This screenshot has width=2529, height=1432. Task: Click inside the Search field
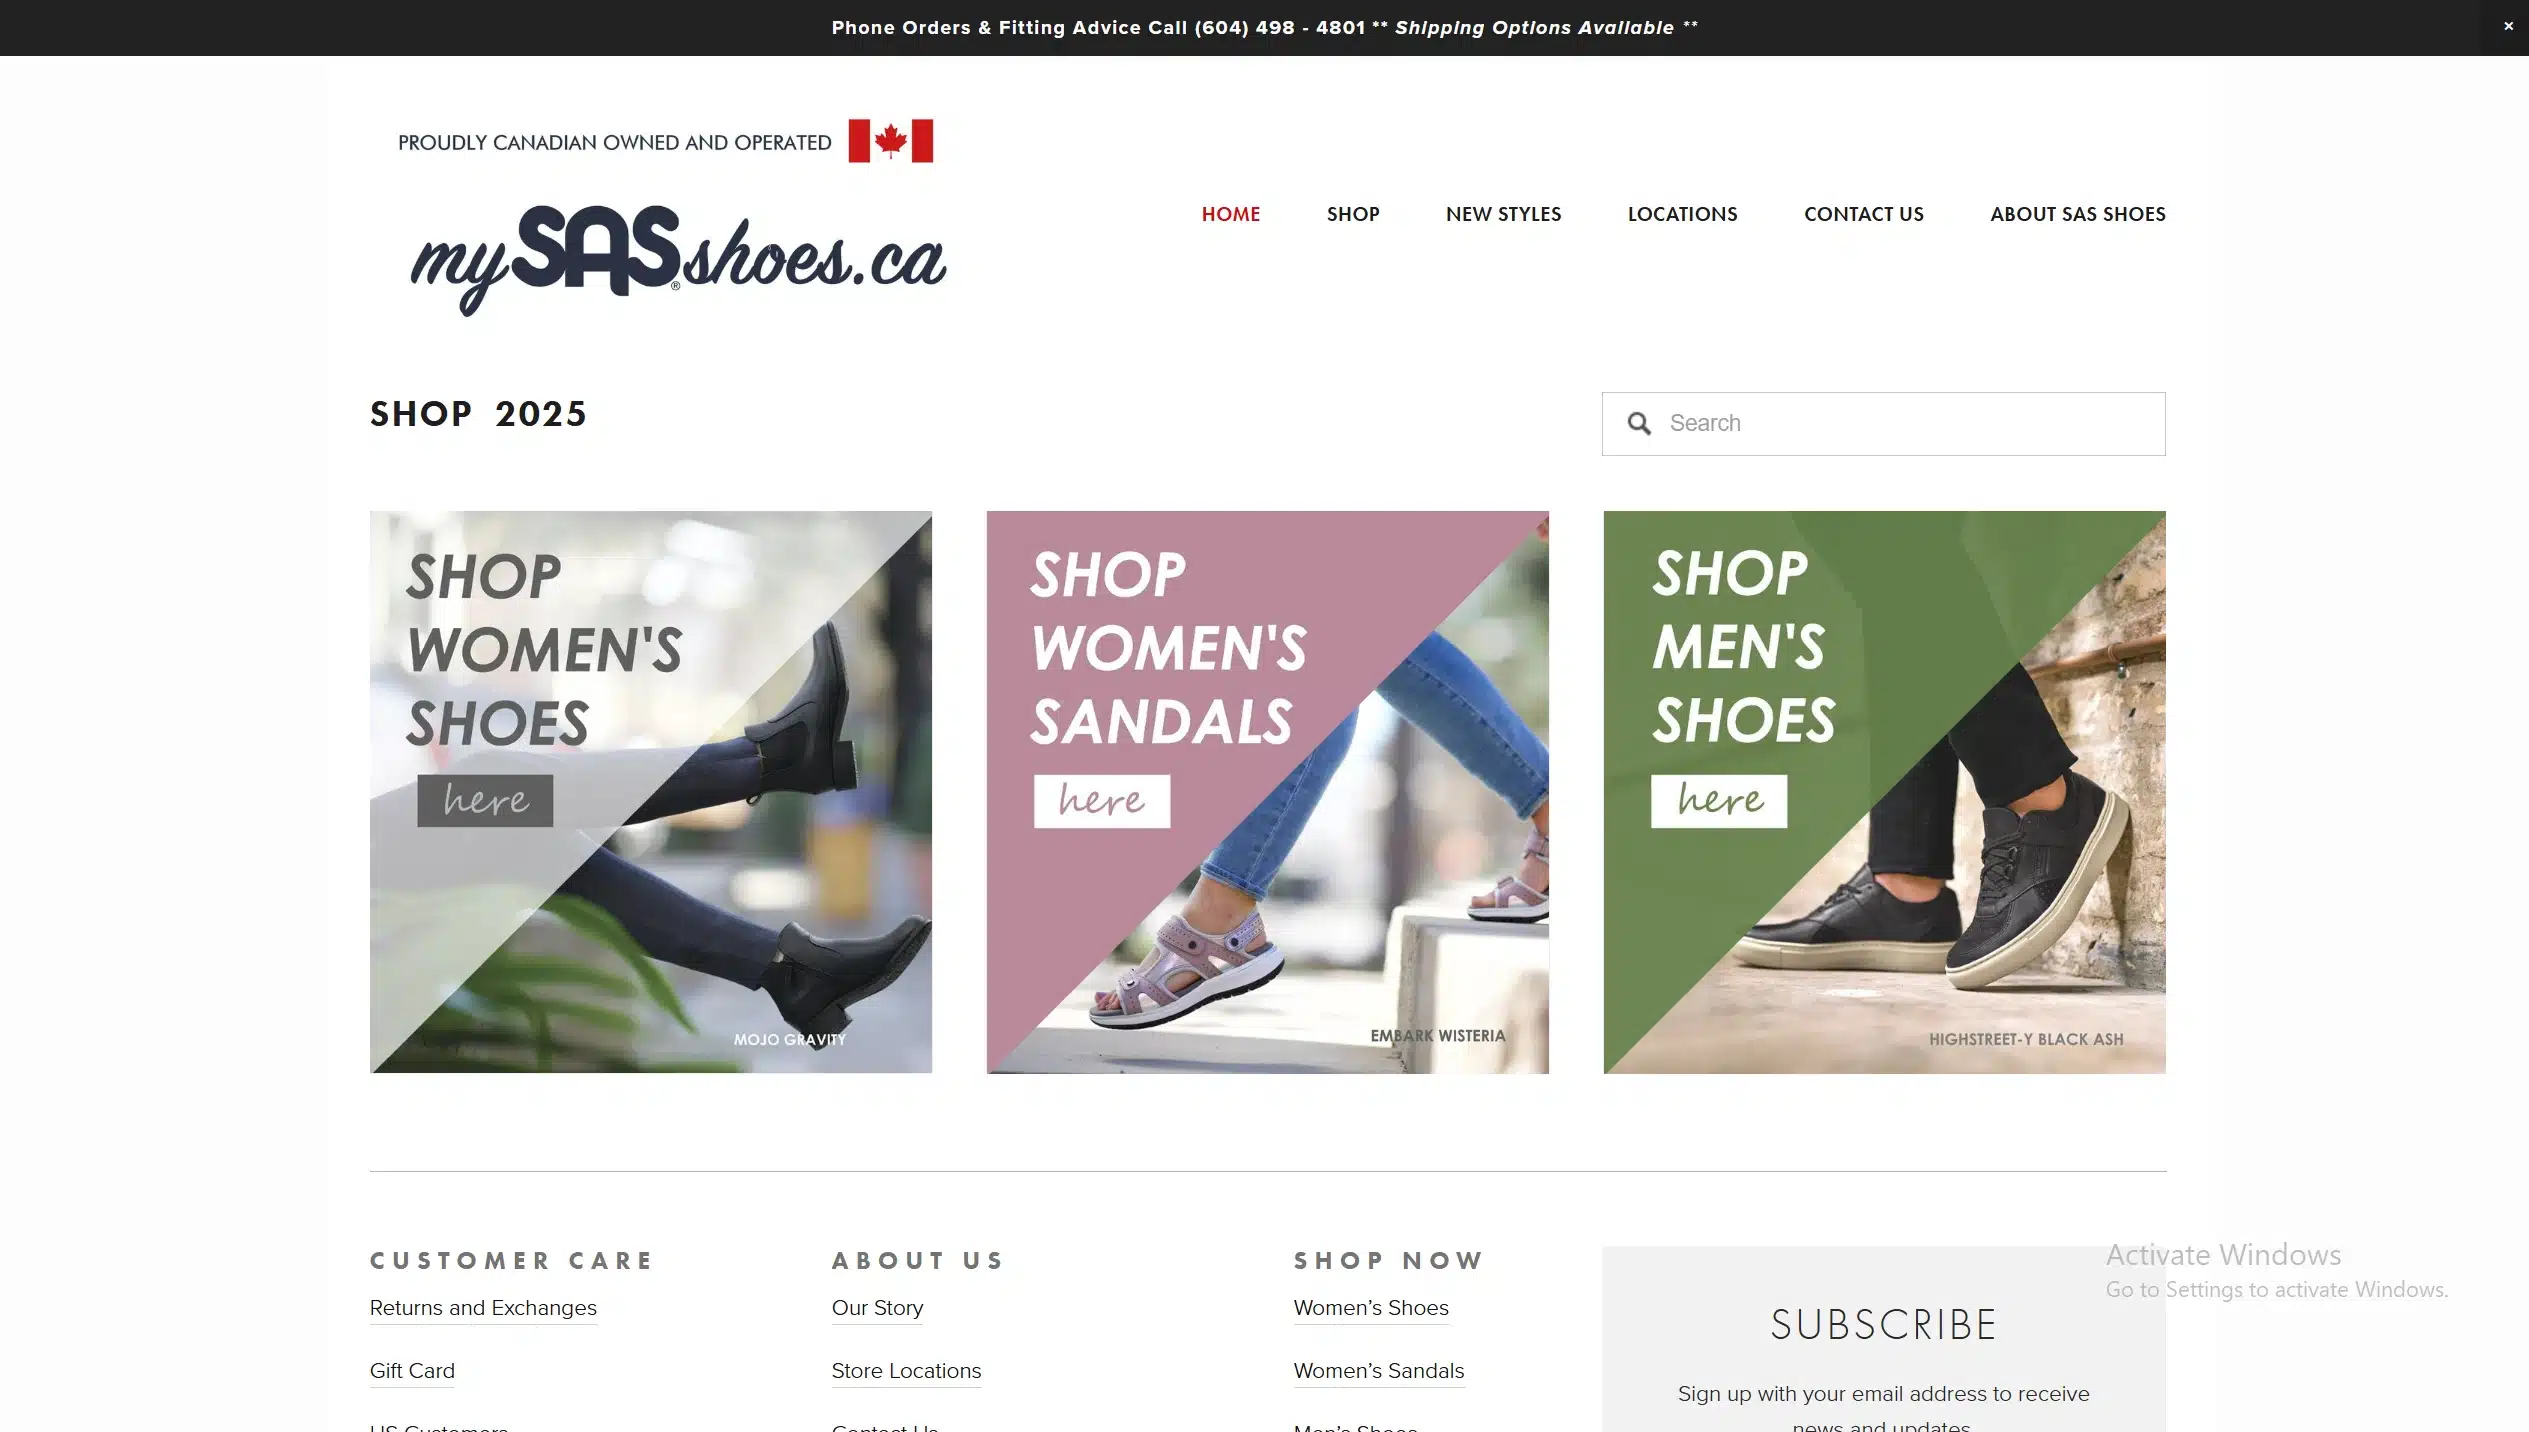[x=1883, y=424]
